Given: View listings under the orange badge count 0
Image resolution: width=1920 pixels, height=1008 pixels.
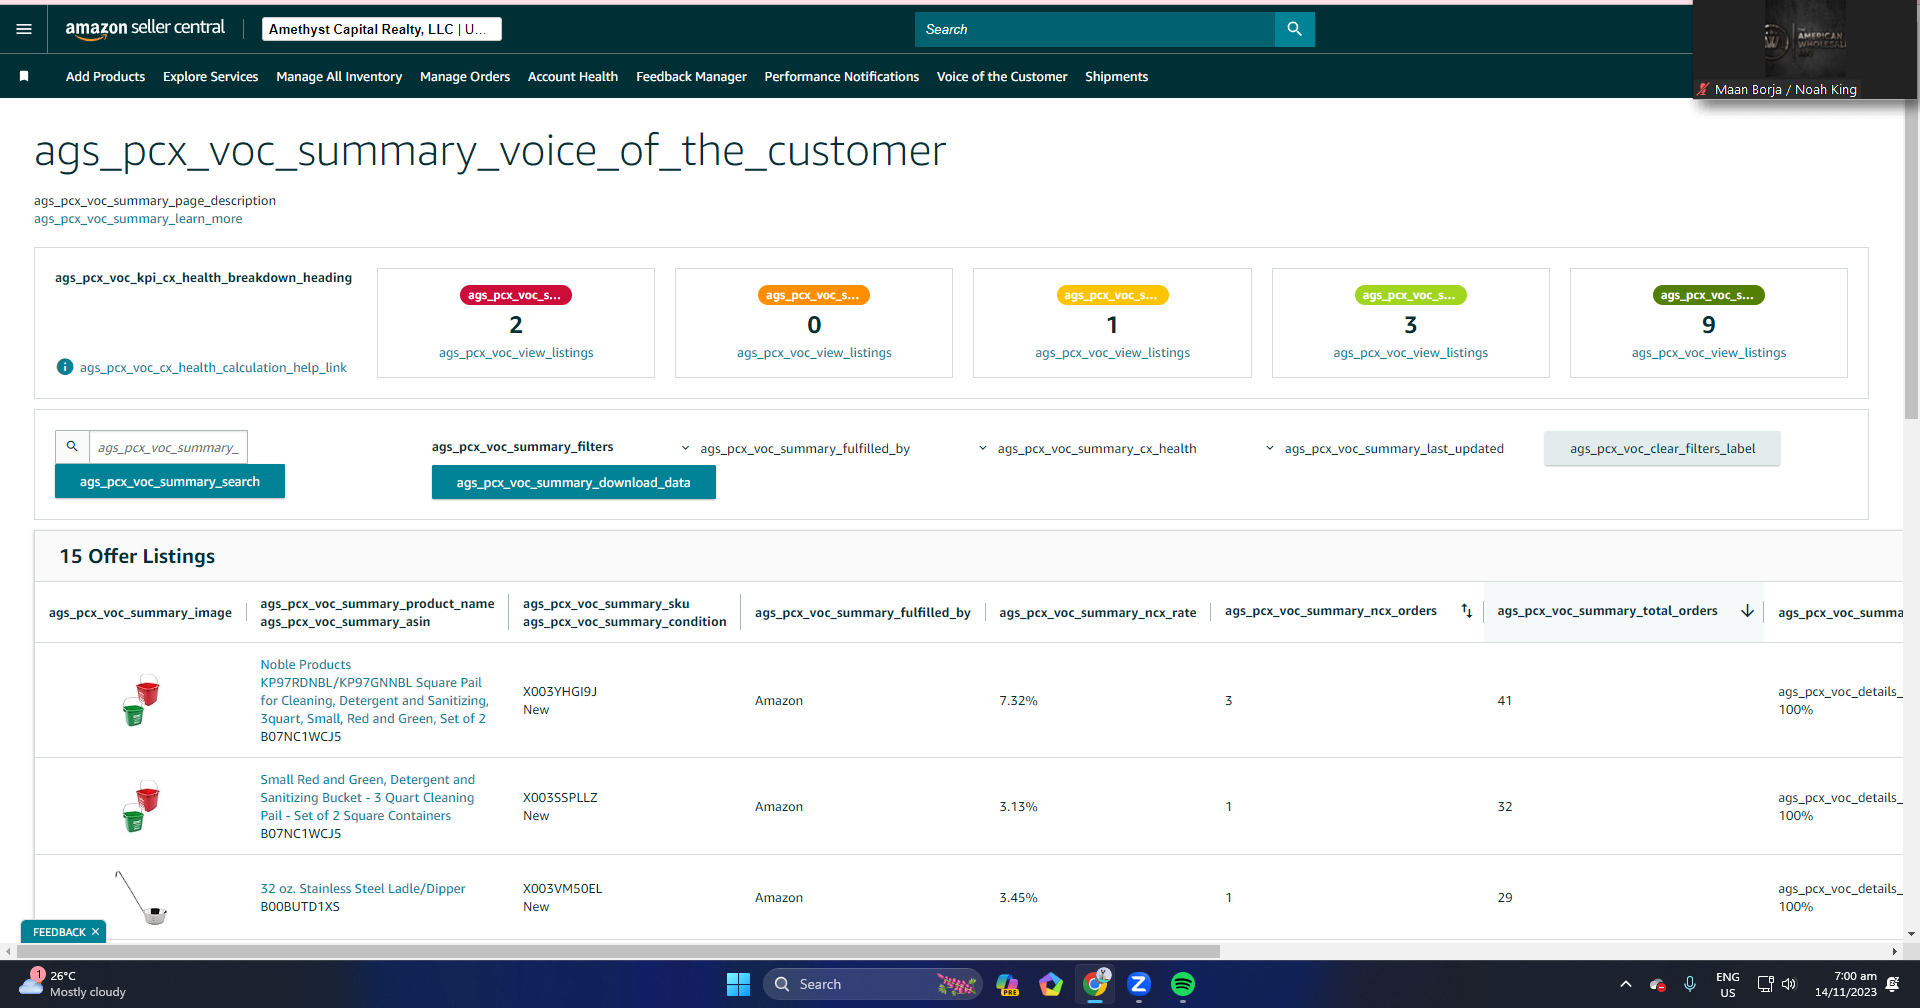Looking at the screenshot, I should 814,353.
